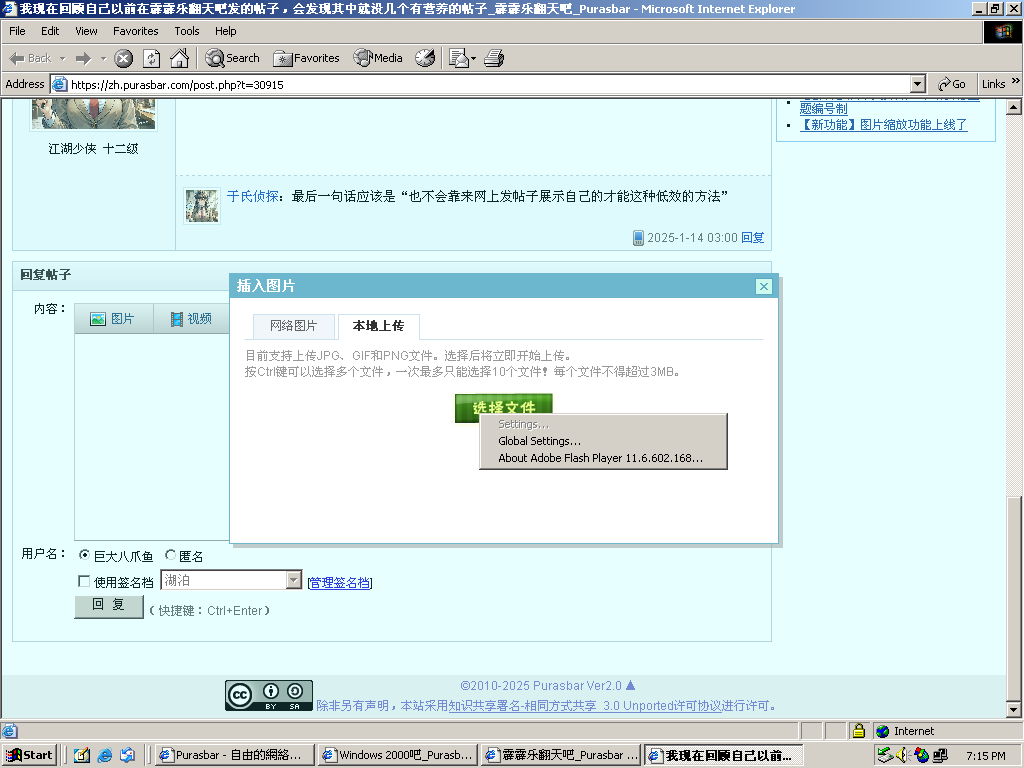Click the Go button beside address bar
The width and height of the screenshot is (1024, 768).
pyautogui.click(x=952, y=84)
